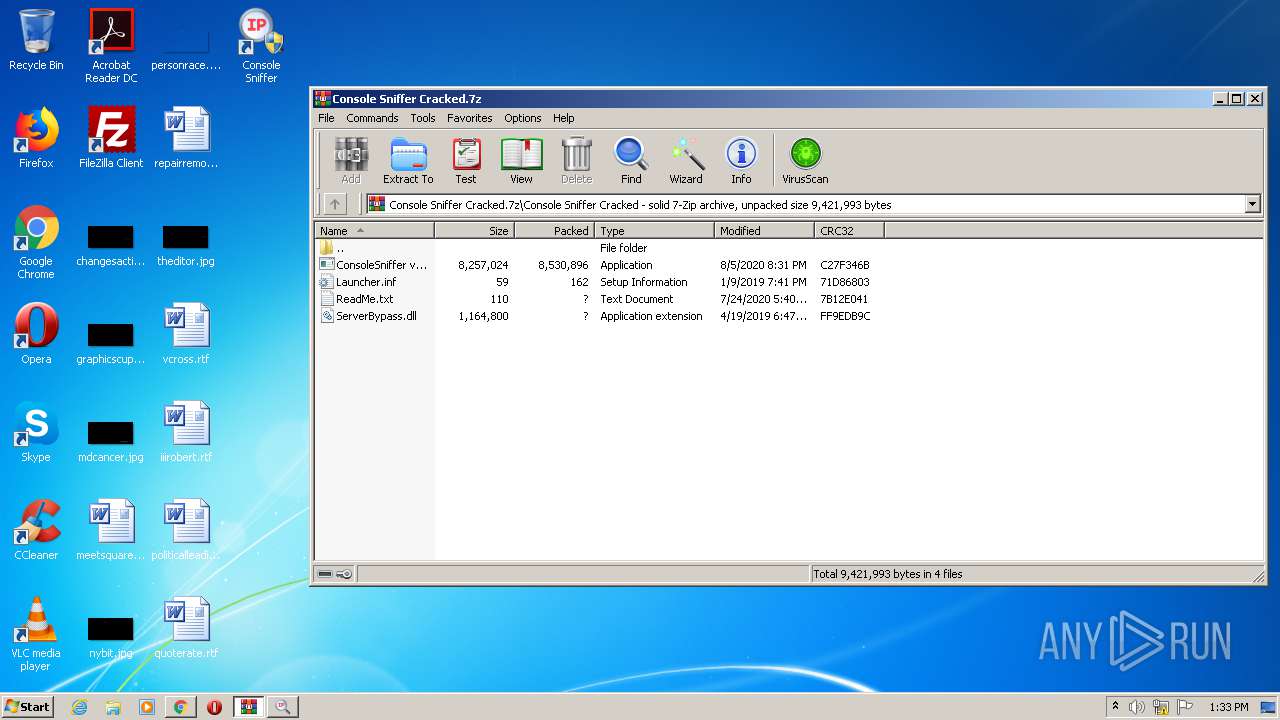
Task: Select the parent folder '..' row
Action: coord(600,248)
